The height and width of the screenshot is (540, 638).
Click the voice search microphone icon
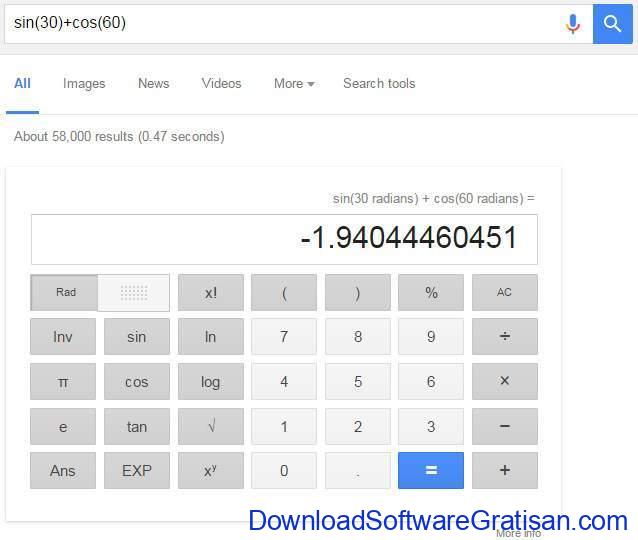pos(572,24)
